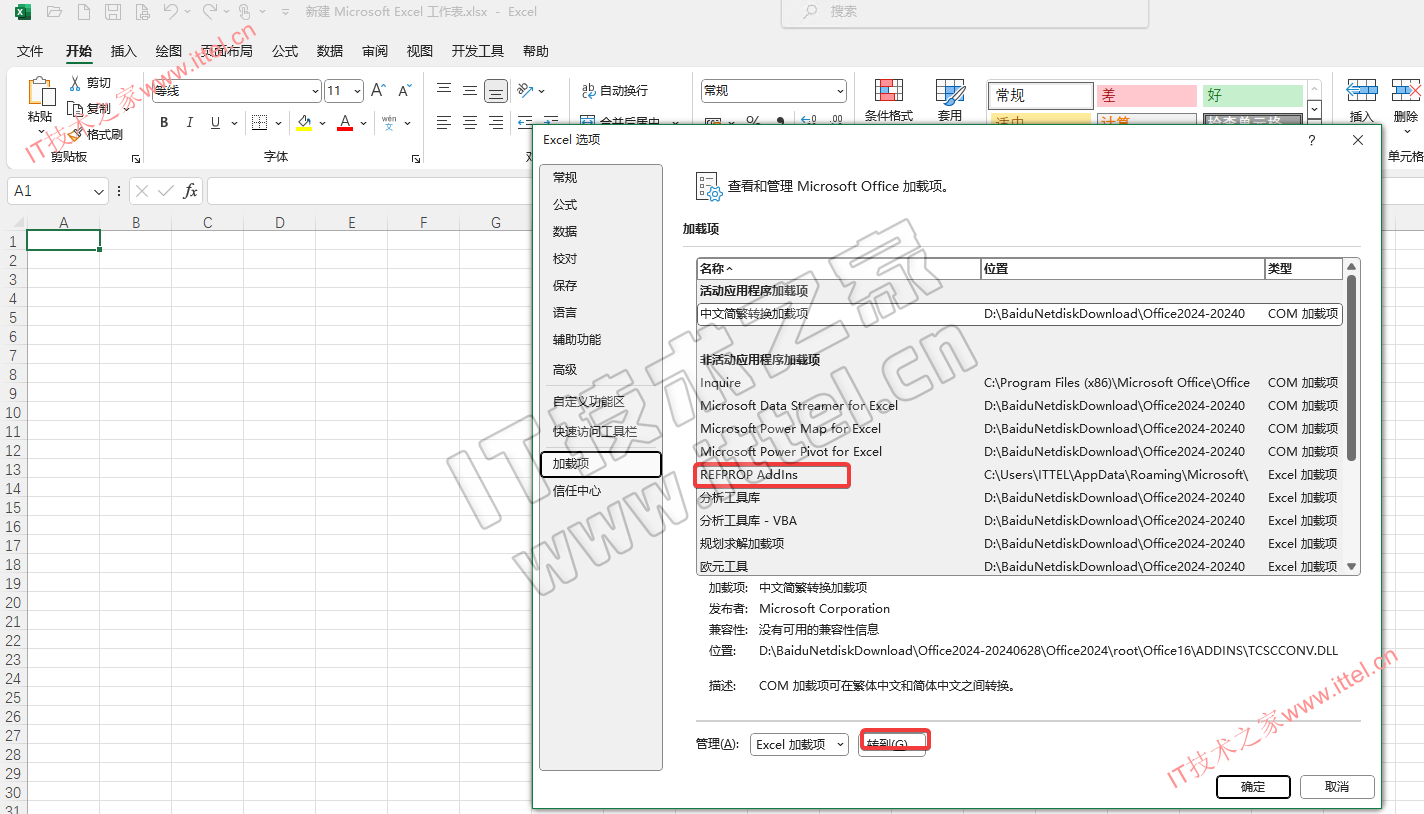Expand the Name Box A1 dropdown
The width and height of the screenshot is (1424, 814).
[x=99, y=191]
